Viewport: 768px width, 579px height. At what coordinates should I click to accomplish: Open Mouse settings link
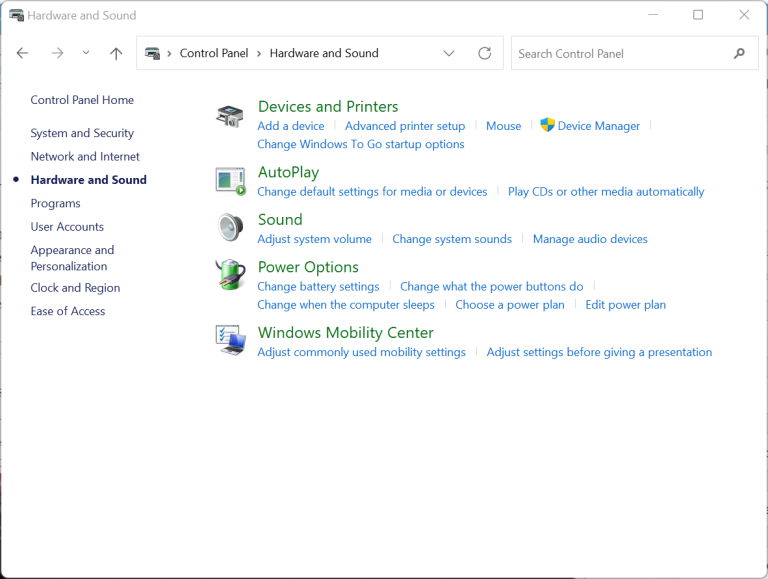coord(503,126)
